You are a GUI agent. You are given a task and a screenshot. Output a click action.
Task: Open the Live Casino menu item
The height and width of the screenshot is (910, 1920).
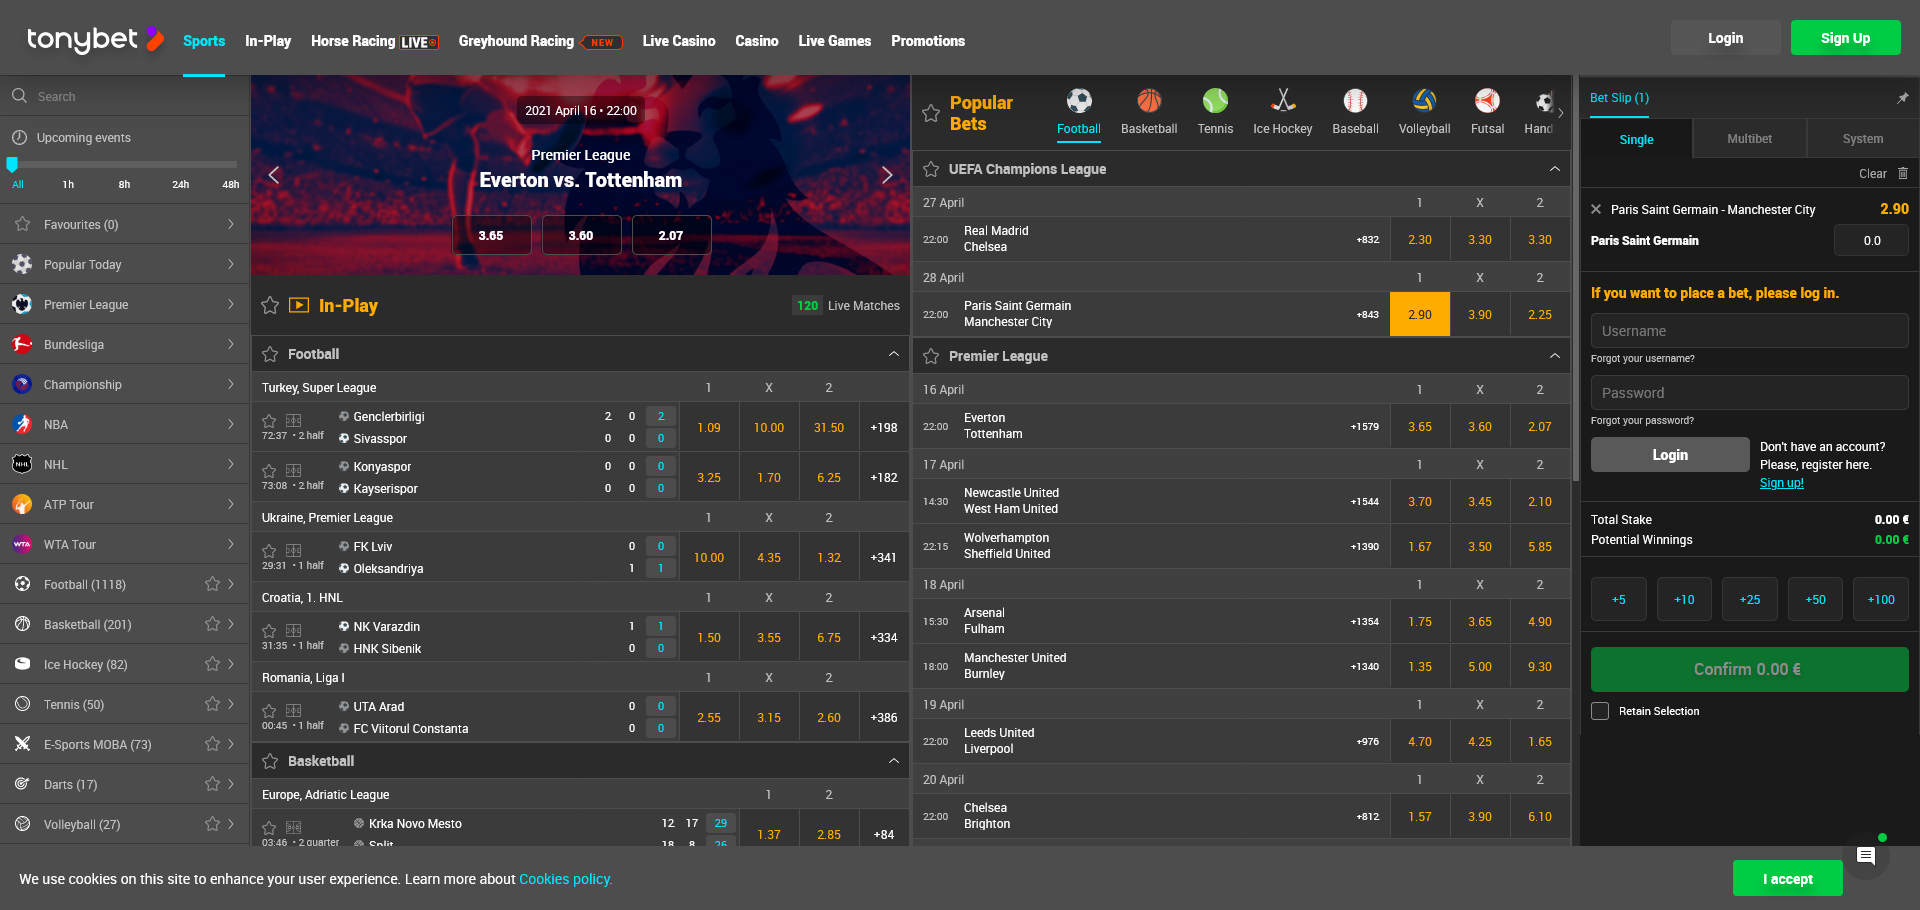679,41
